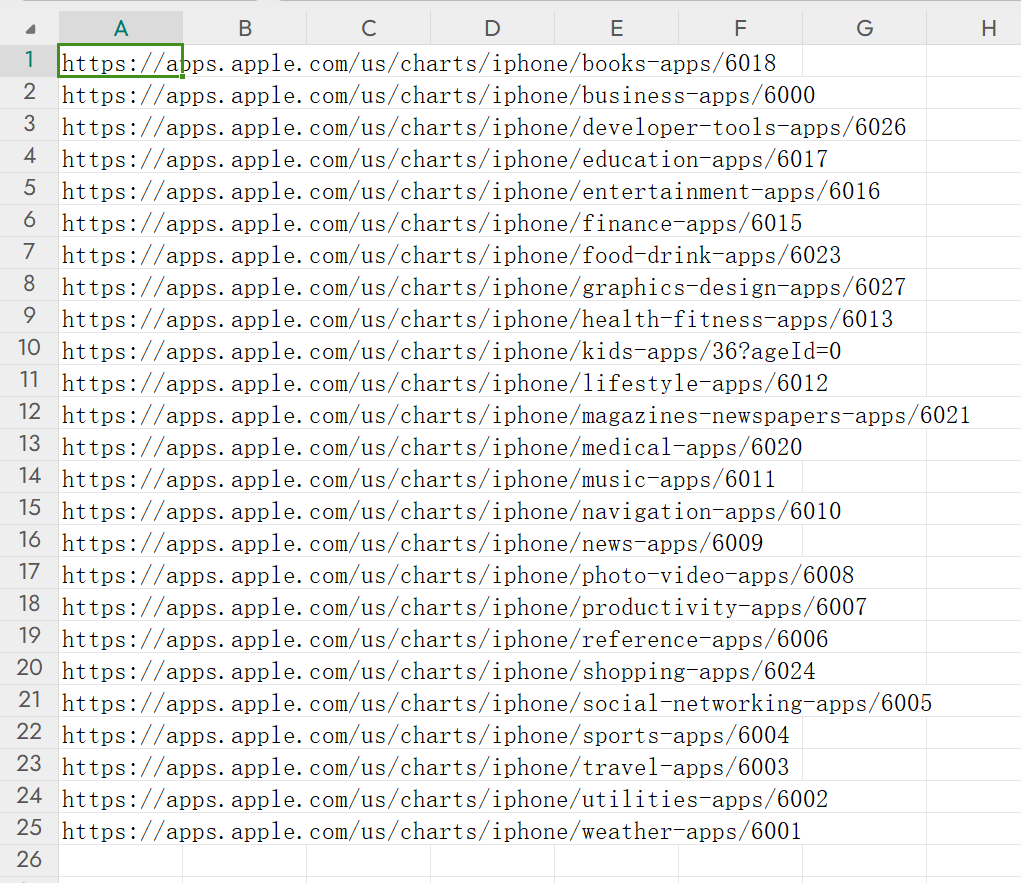Select column C header
Viewport: 1021px width, 883px height.
(x=369, y=28)
